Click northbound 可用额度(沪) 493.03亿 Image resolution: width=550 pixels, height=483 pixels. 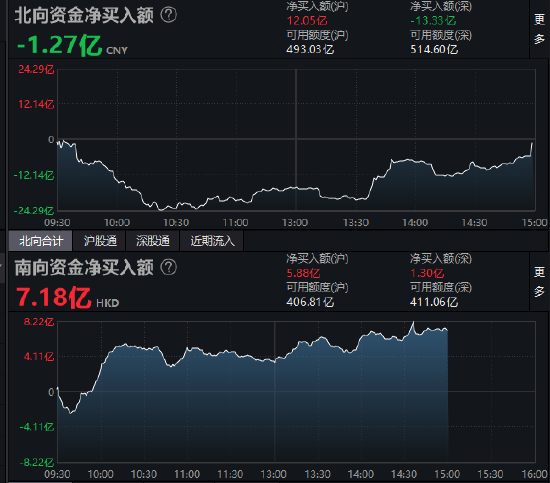pyautogui.click(x=310, y=49)
